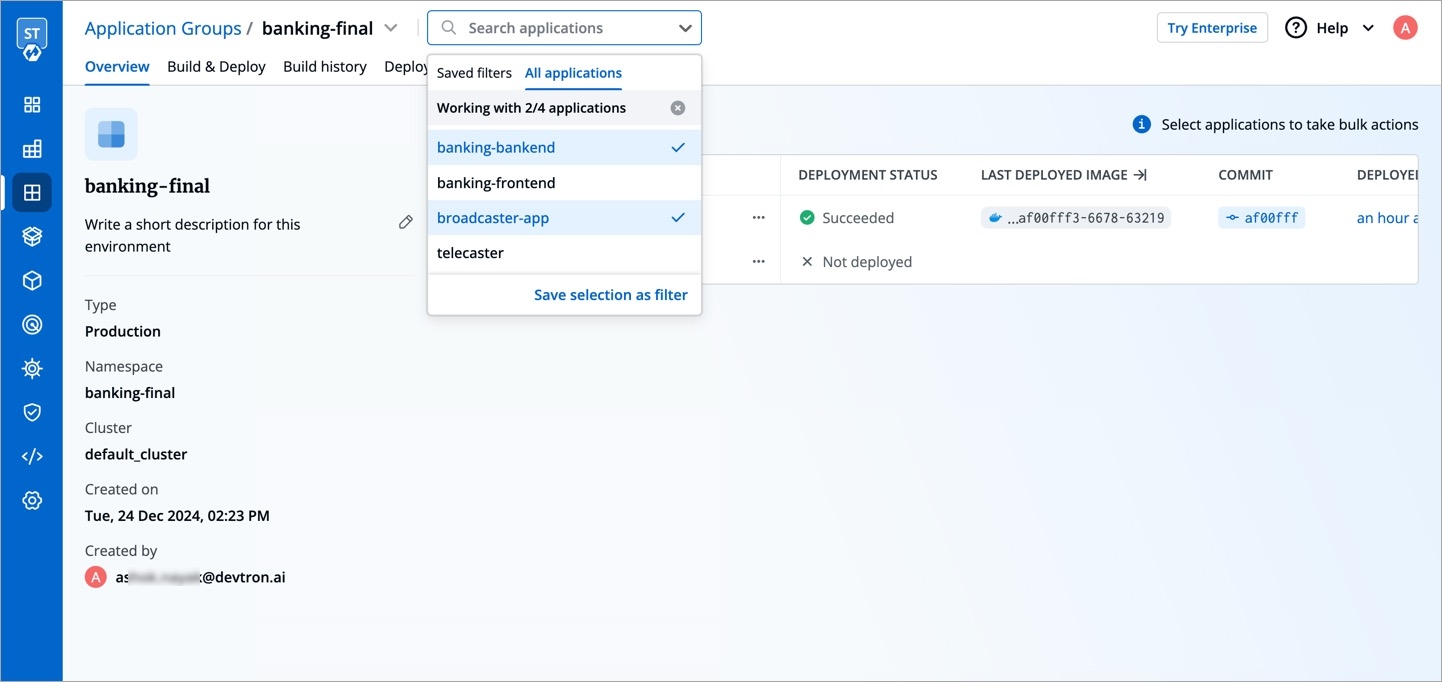
Task: Expand the Help dropdown chevron
Action: [1368, 28]
